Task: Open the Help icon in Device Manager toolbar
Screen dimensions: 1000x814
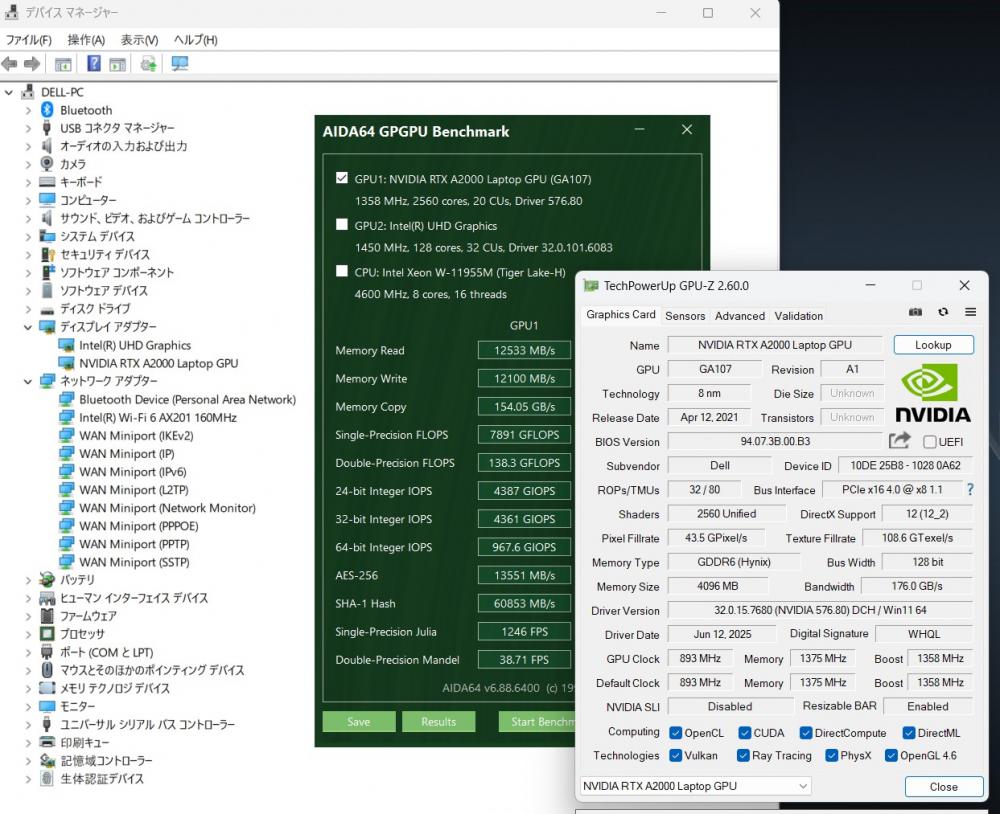Action: click(94, 63)
